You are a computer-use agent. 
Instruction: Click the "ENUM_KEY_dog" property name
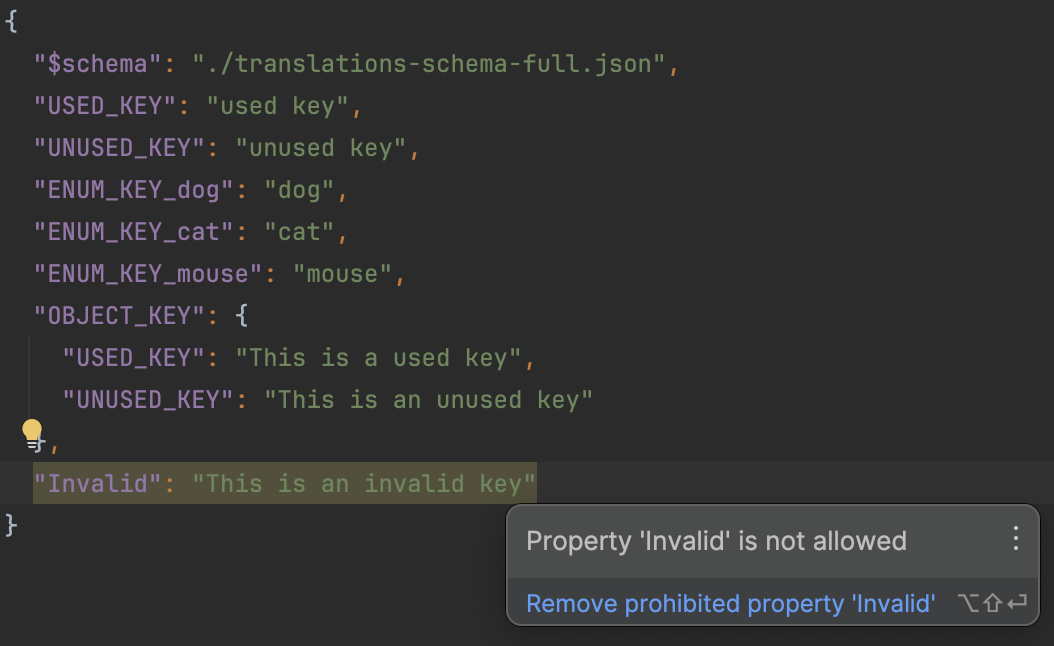pos(130,189)
